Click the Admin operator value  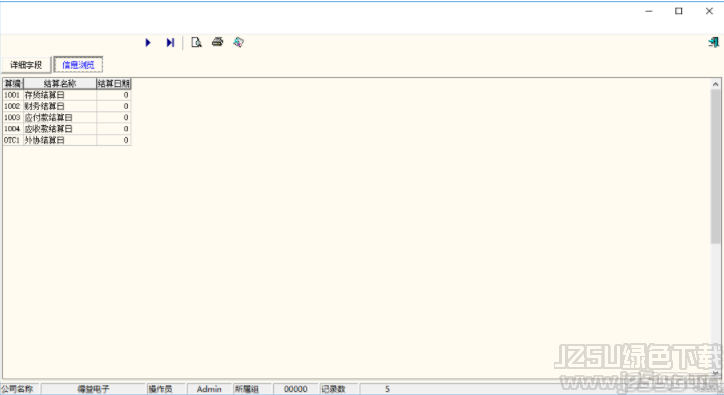209,389
